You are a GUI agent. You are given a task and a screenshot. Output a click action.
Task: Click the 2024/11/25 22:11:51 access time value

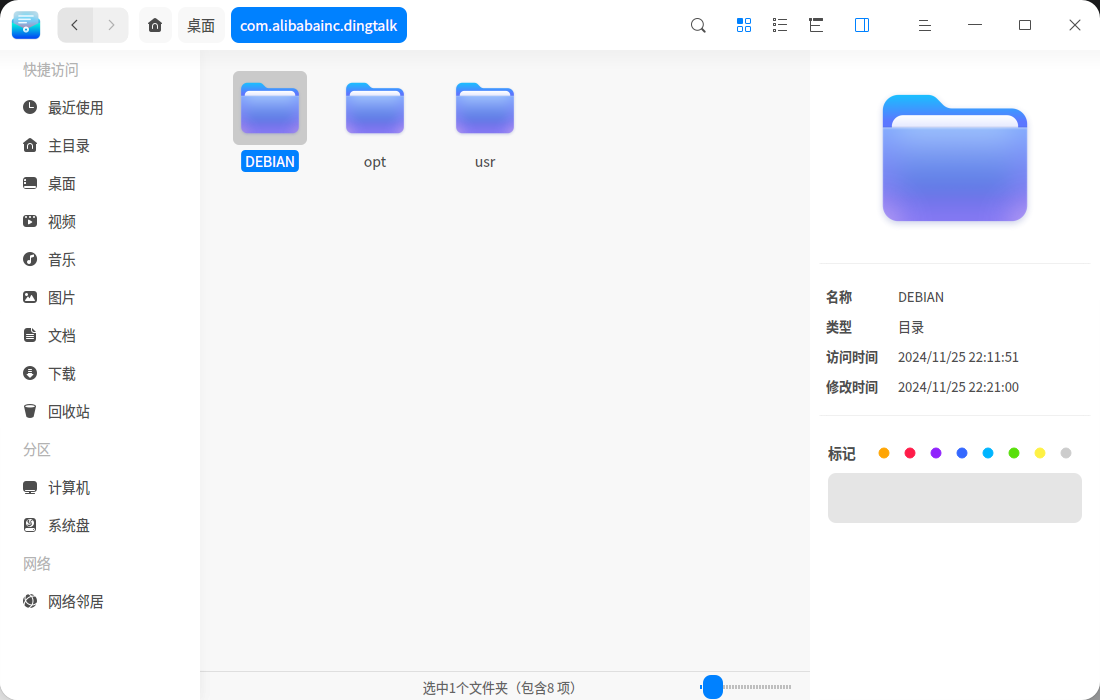(958, 357)
